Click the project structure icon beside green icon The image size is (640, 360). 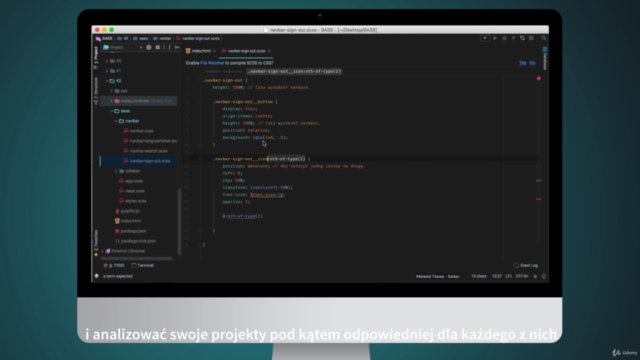pos(531,38)
